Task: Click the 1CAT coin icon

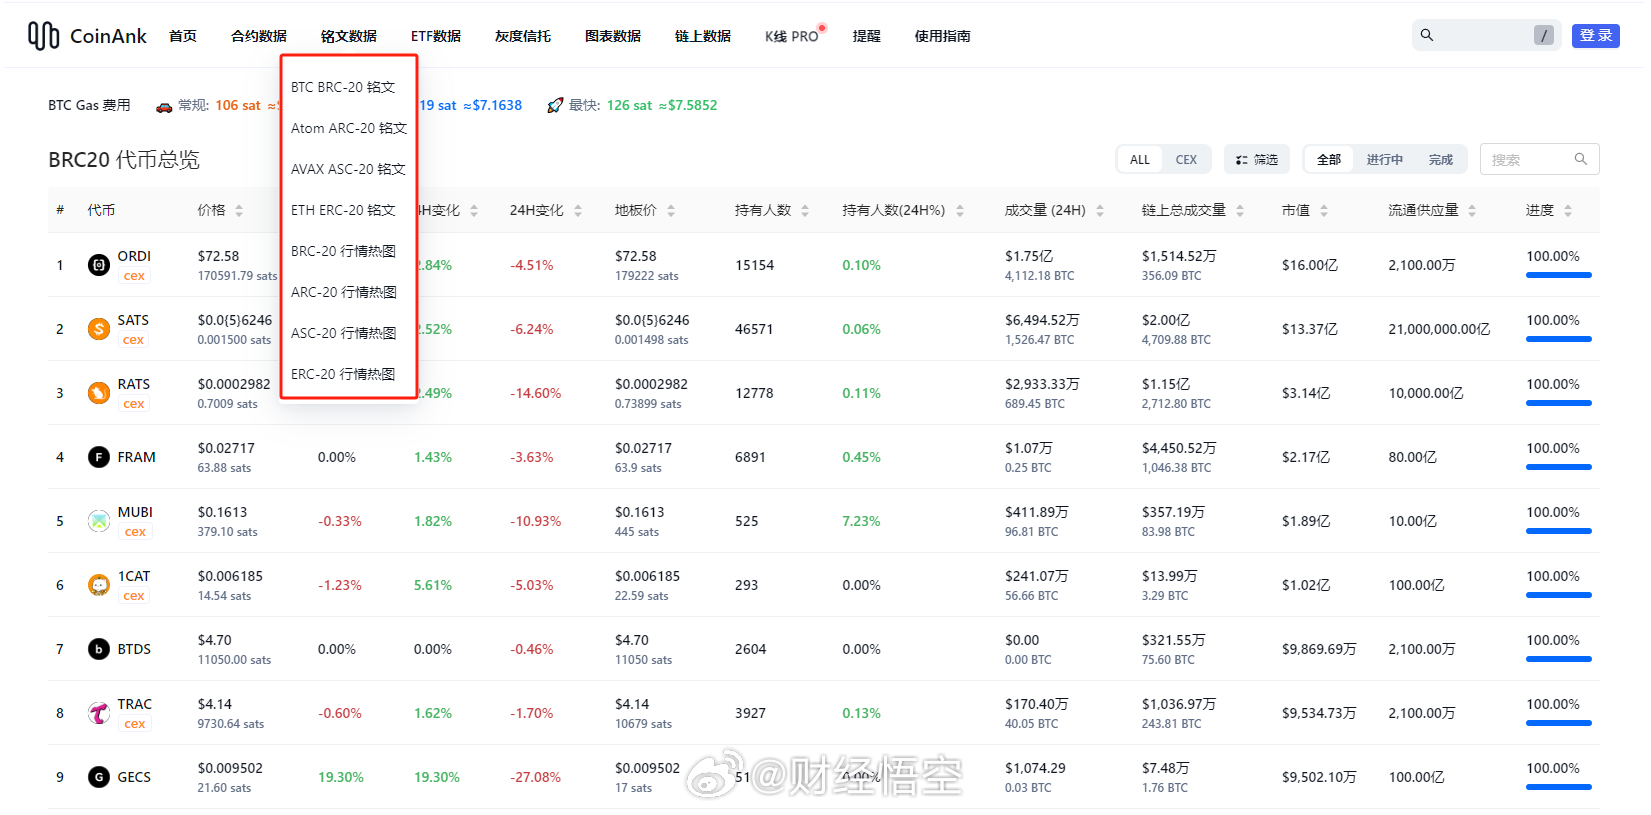Action: tap(99, 585)
